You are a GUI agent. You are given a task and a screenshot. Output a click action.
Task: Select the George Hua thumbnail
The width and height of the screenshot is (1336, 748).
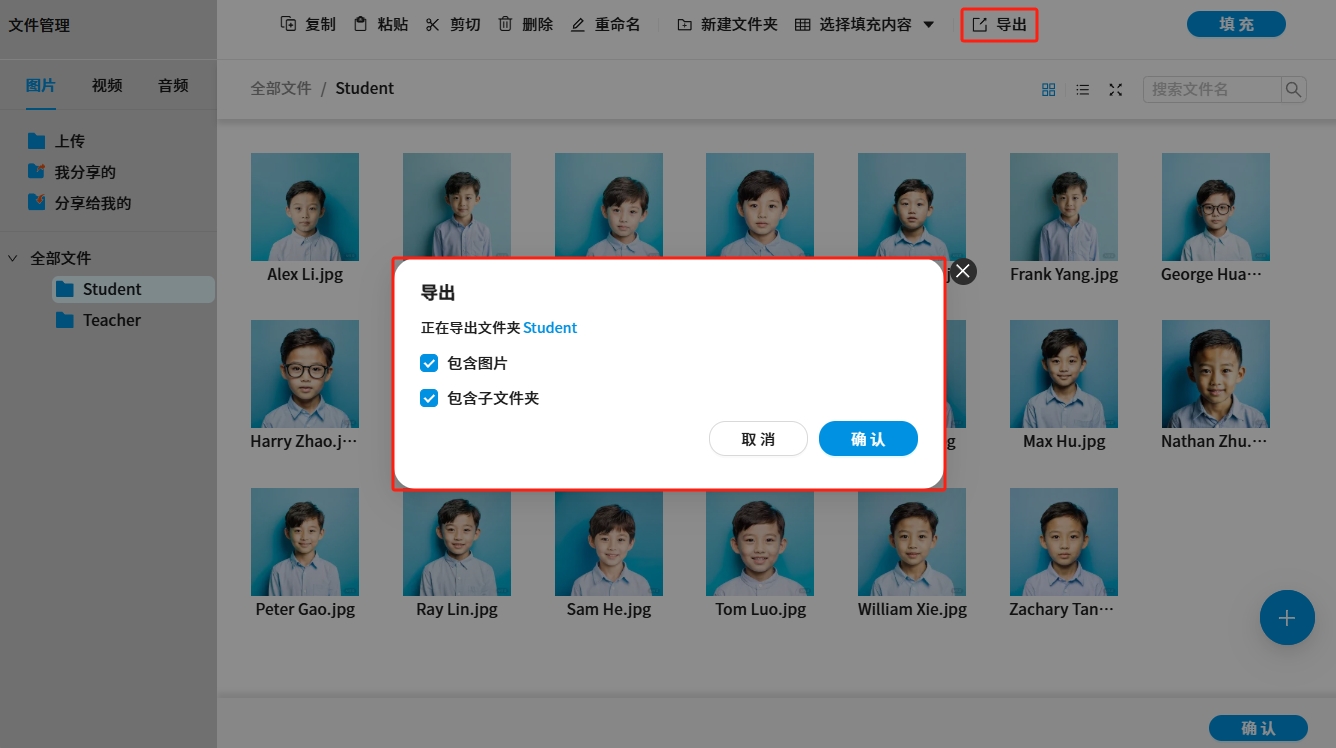coord(1216,207)
